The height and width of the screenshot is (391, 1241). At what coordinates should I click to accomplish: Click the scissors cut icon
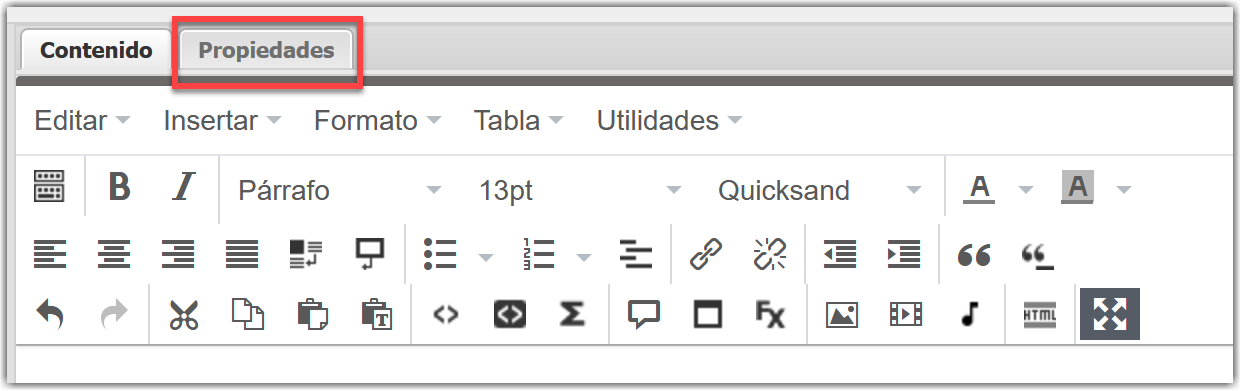tap(183, 314)
